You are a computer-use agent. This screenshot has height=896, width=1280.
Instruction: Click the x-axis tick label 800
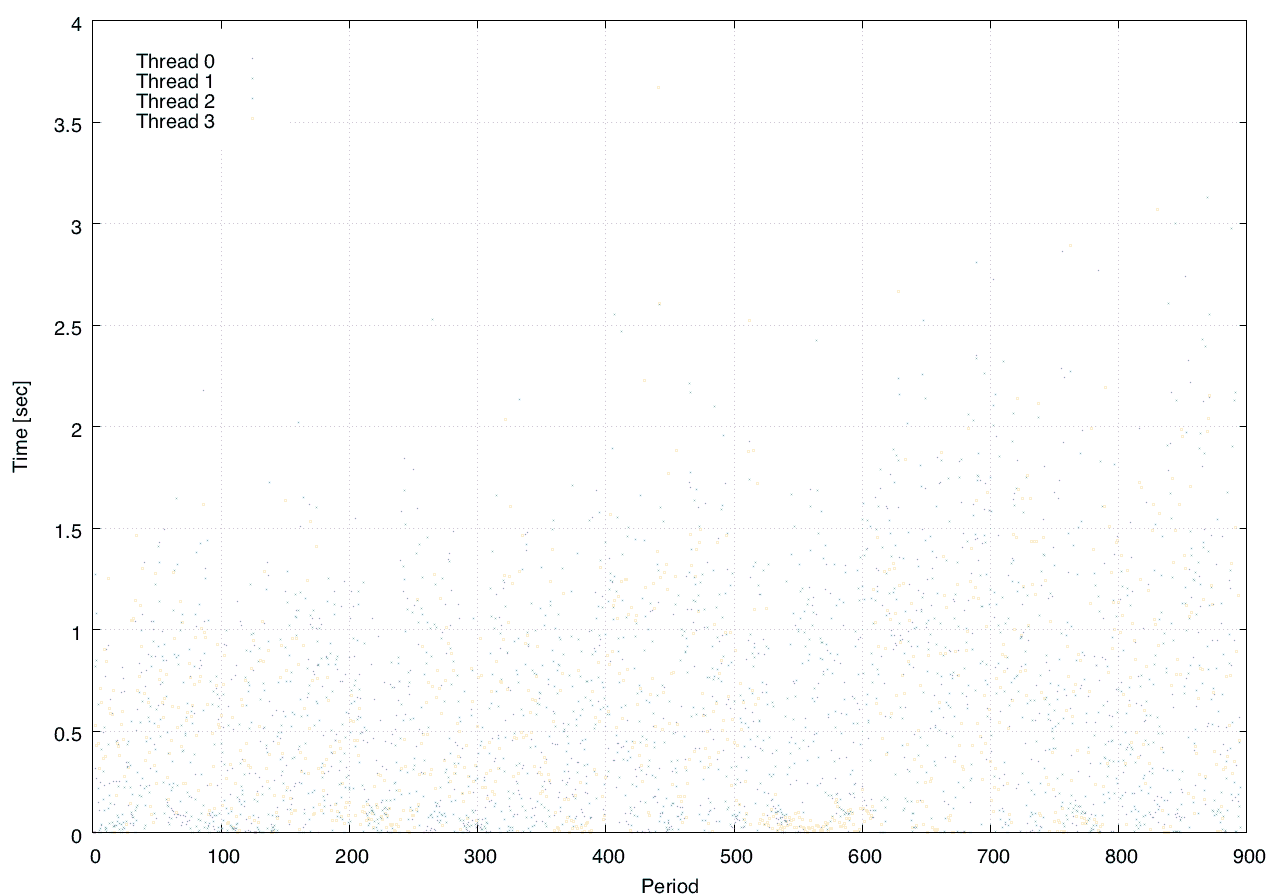click(1119, 856)
